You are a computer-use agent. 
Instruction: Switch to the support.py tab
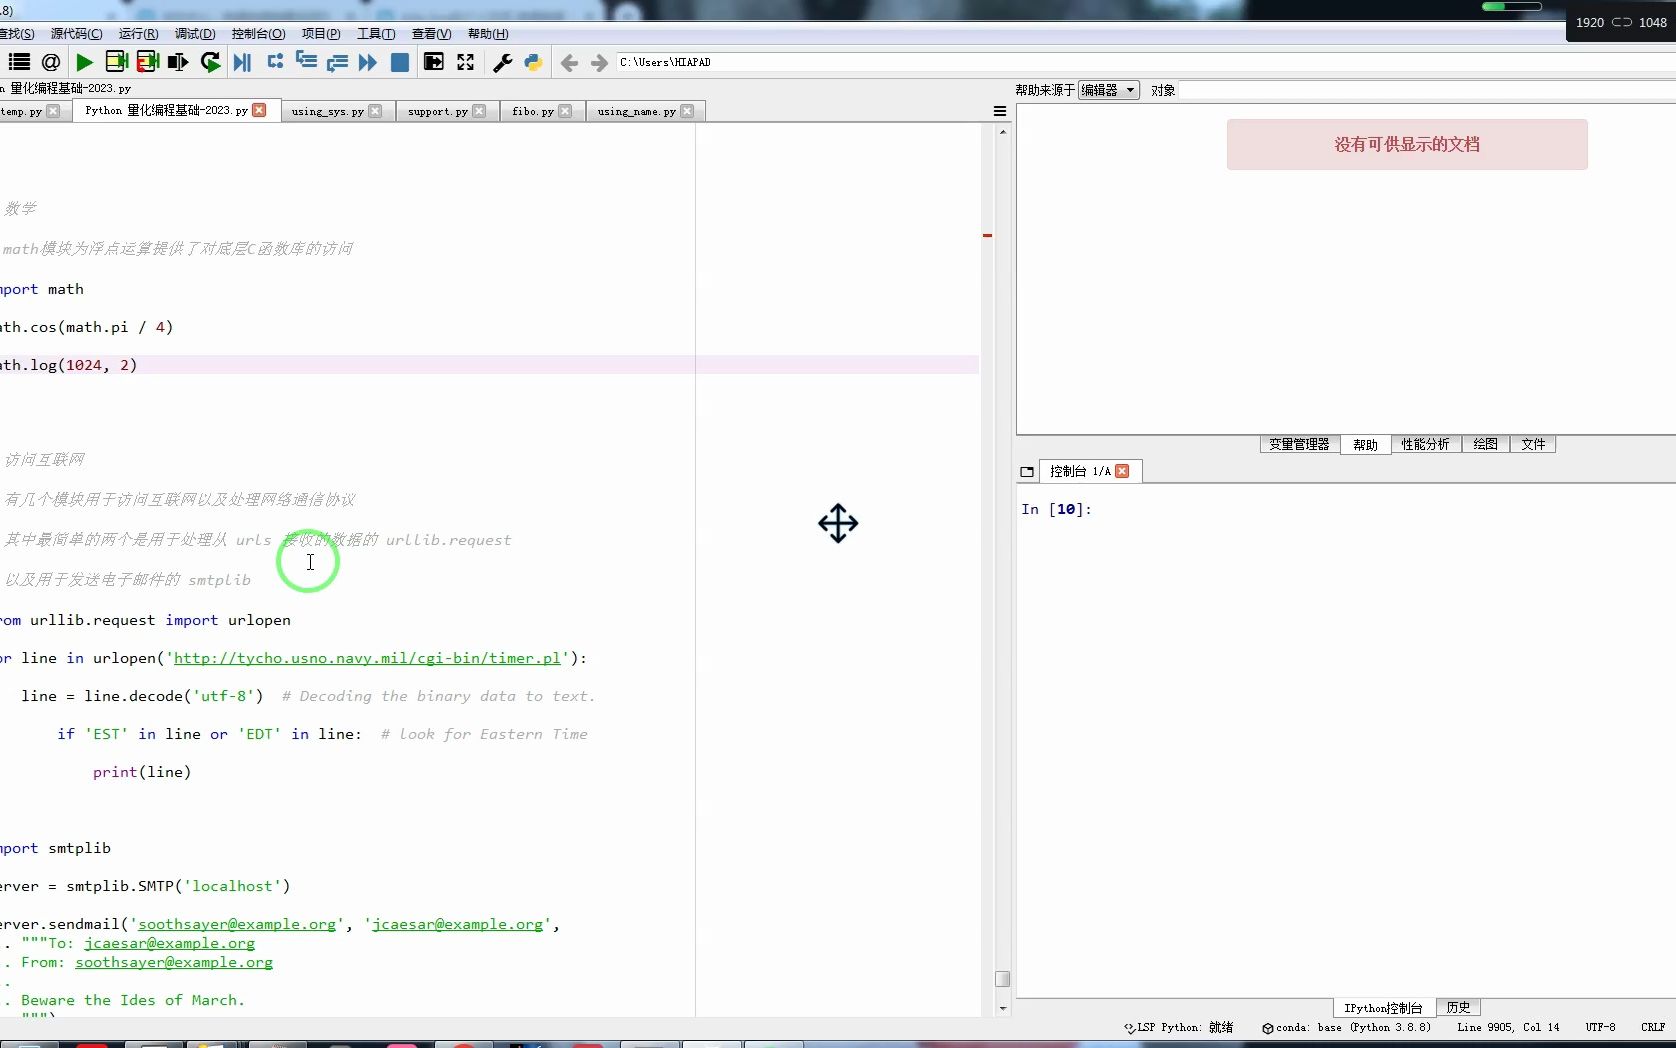coord(437,111)
